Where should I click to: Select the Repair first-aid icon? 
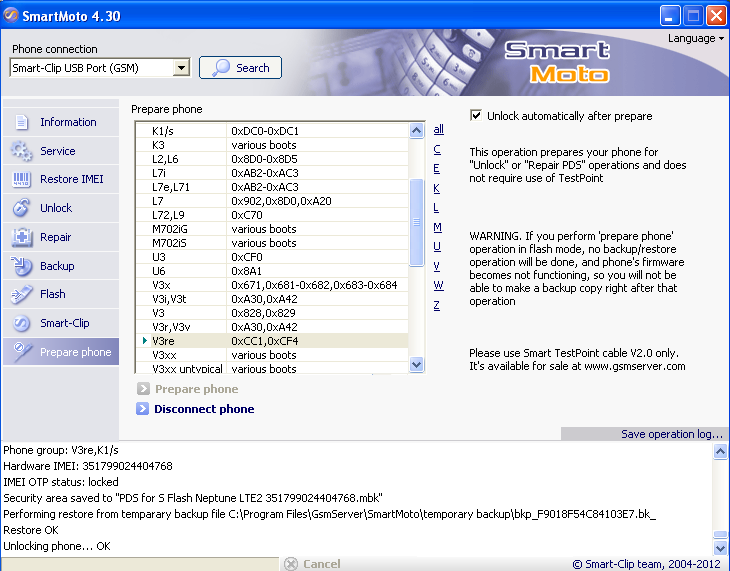(21, 237)
